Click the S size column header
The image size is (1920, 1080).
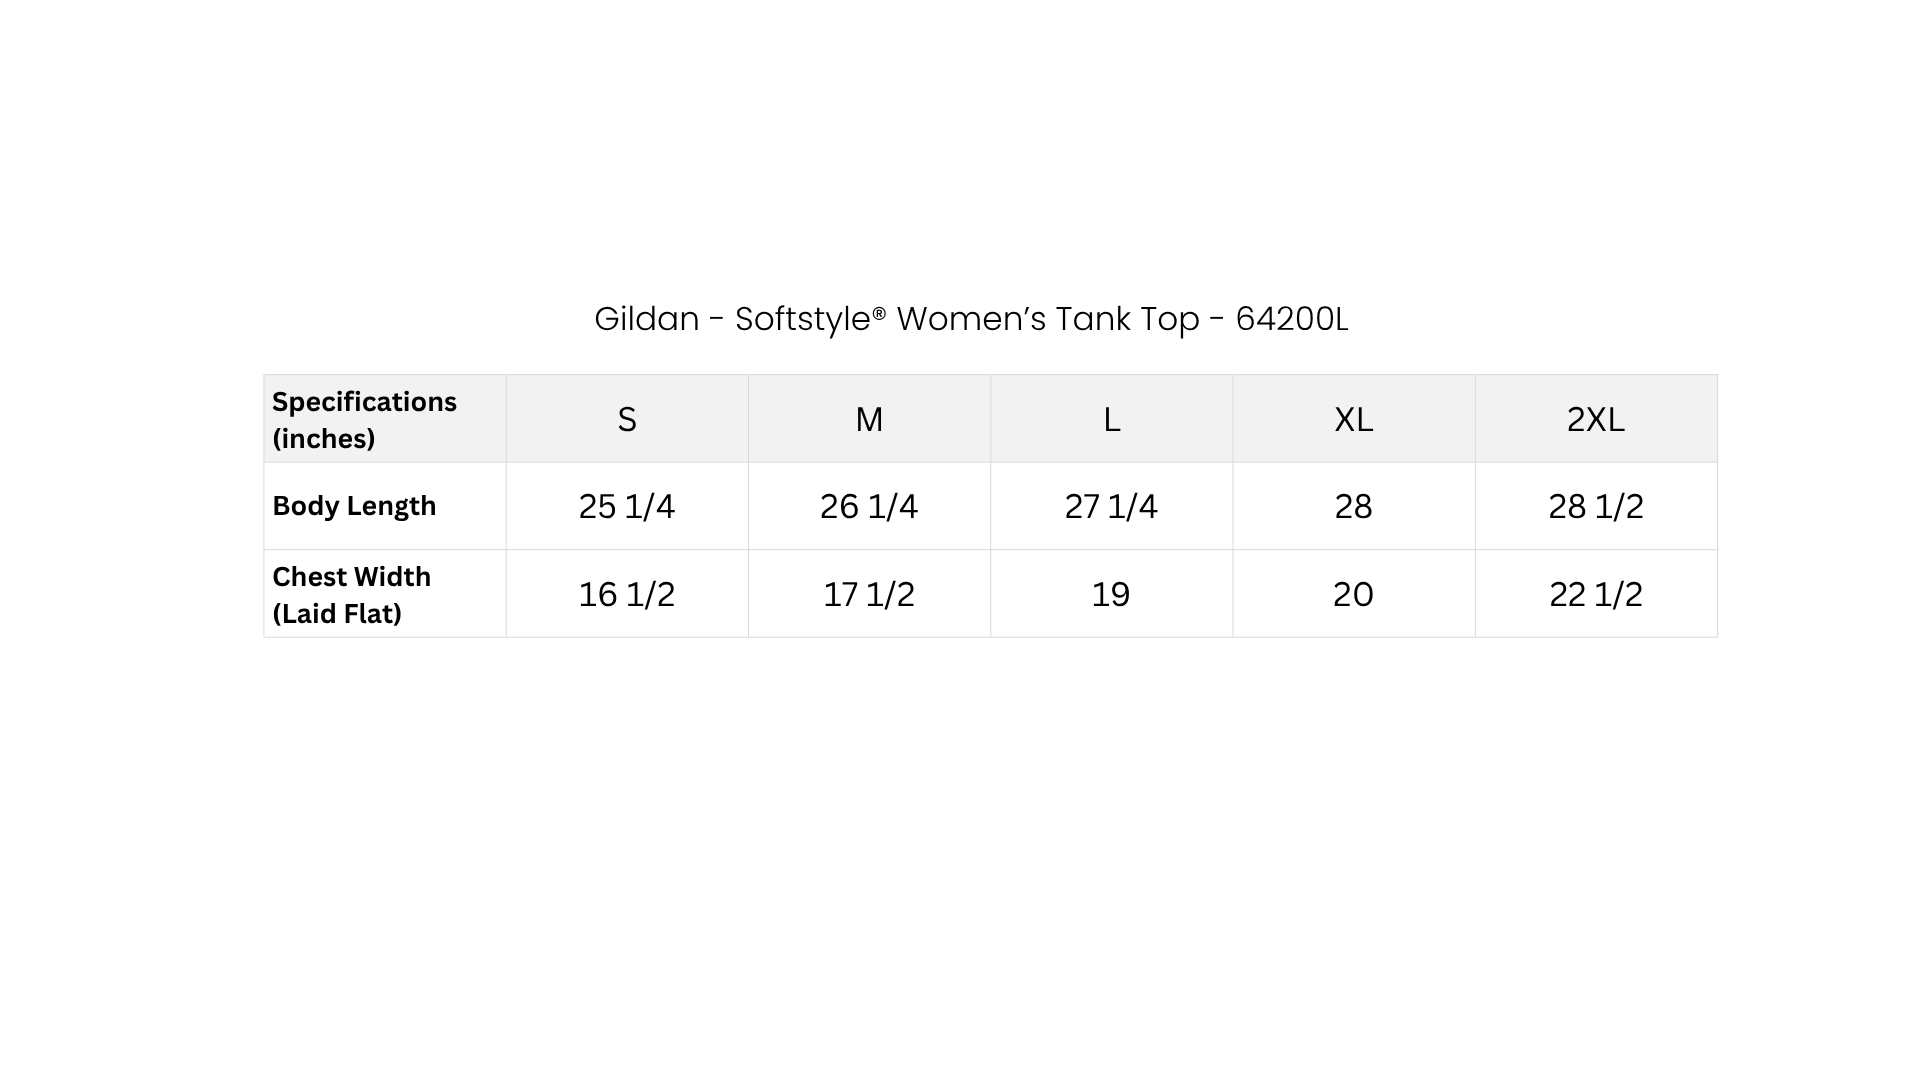click(627, 419)
